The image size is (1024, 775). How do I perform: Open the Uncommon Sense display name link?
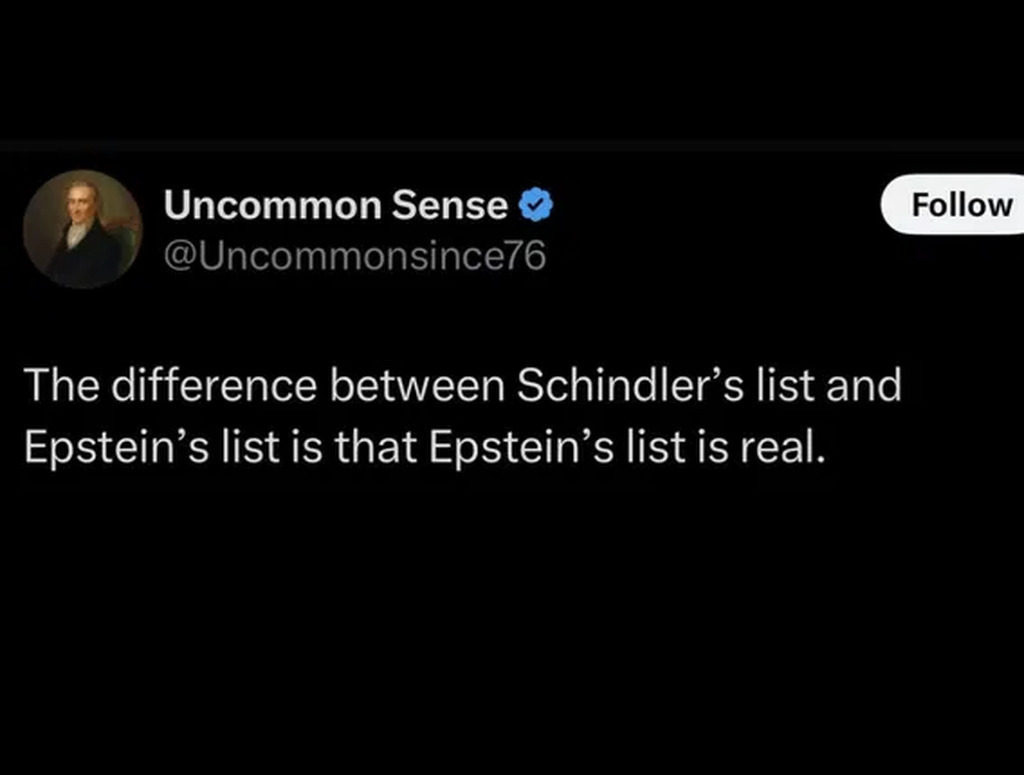click(x=335, y=206)
